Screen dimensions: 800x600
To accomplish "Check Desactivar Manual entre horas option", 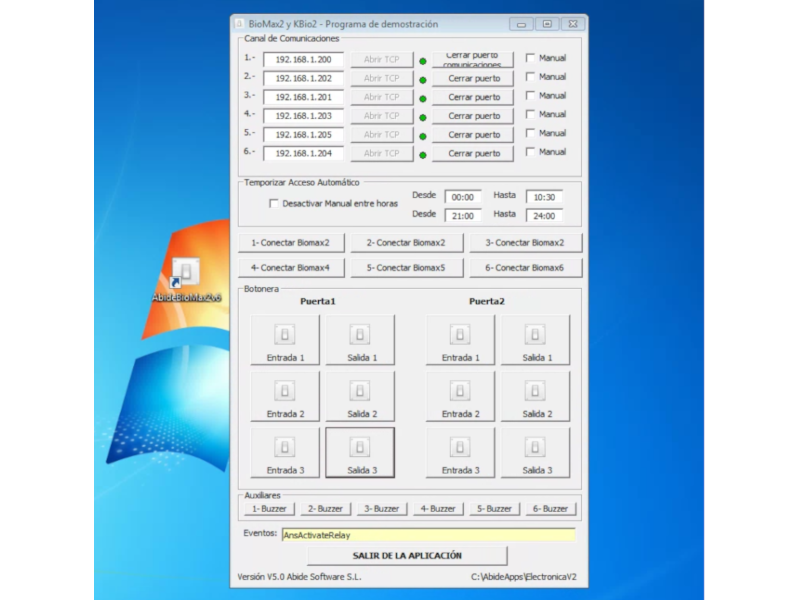I will (x=274, y=204).
